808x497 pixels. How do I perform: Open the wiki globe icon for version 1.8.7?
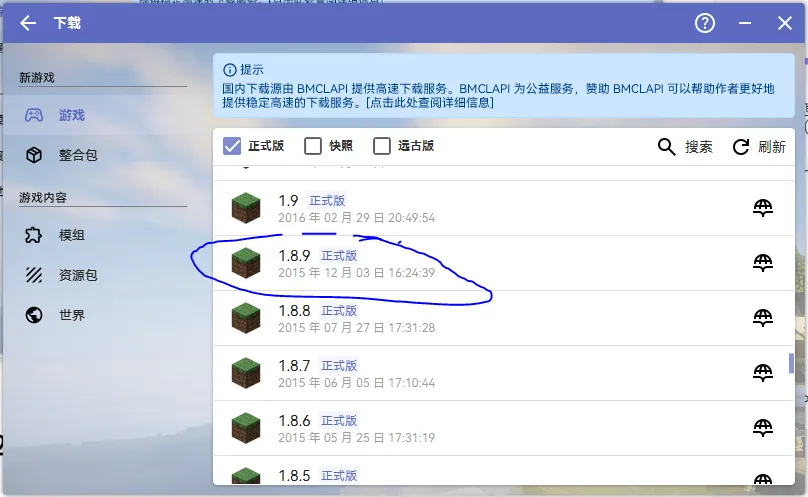762,373
